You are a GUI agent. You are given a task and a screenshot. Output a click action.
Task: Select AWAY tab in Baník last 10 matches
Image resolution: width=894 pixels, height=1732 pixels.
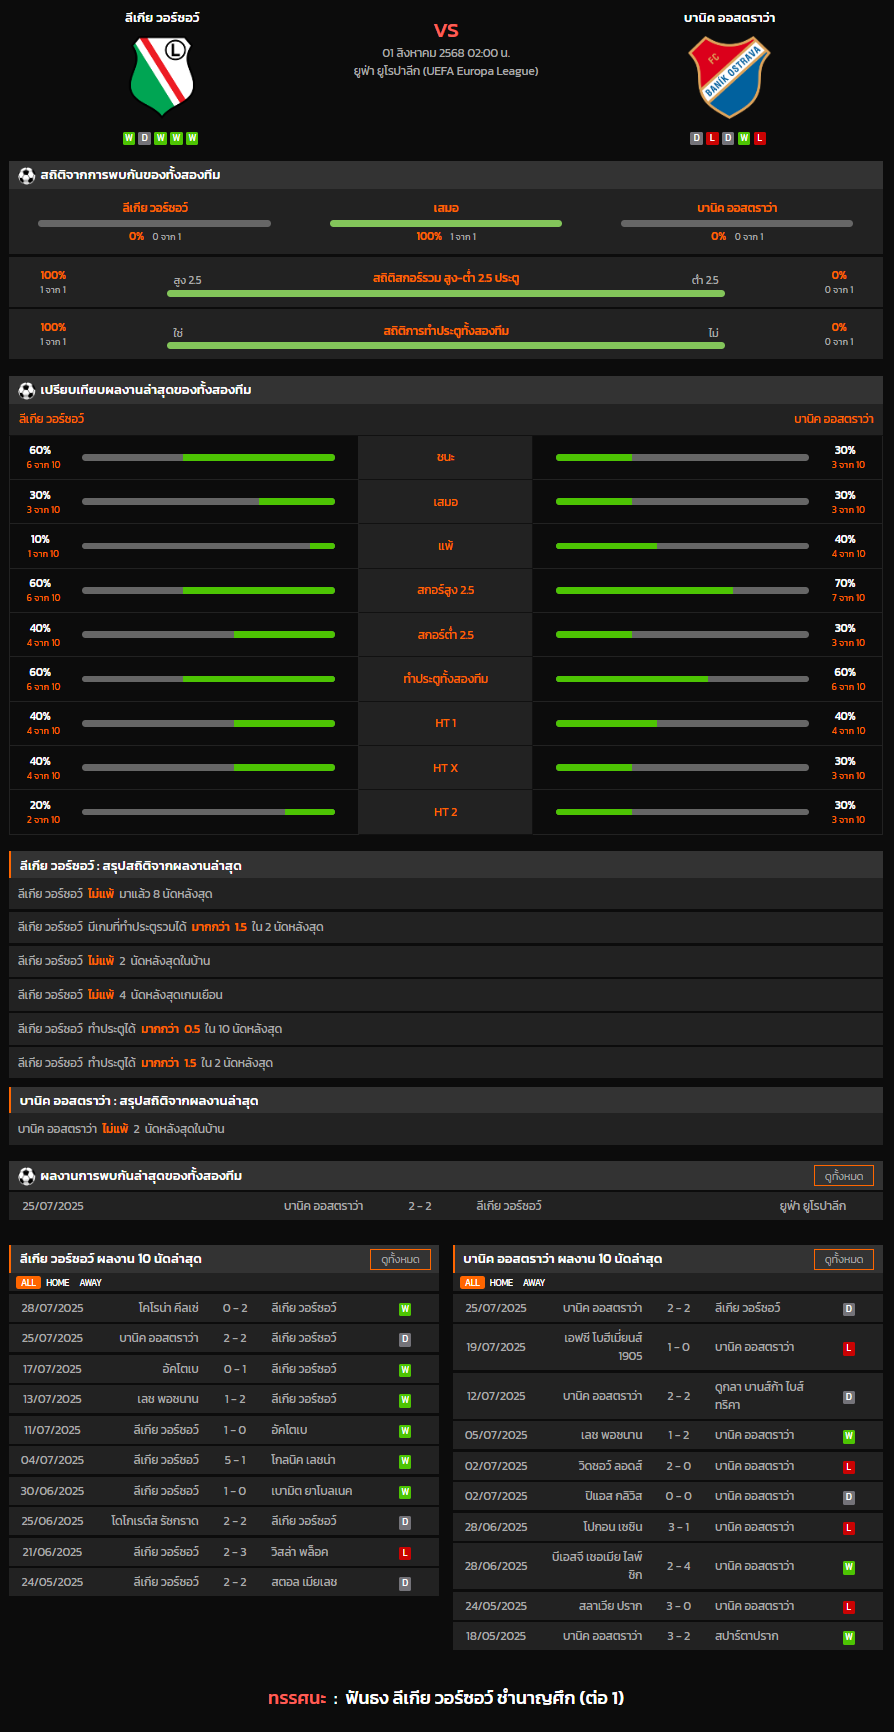(535, 1283)
